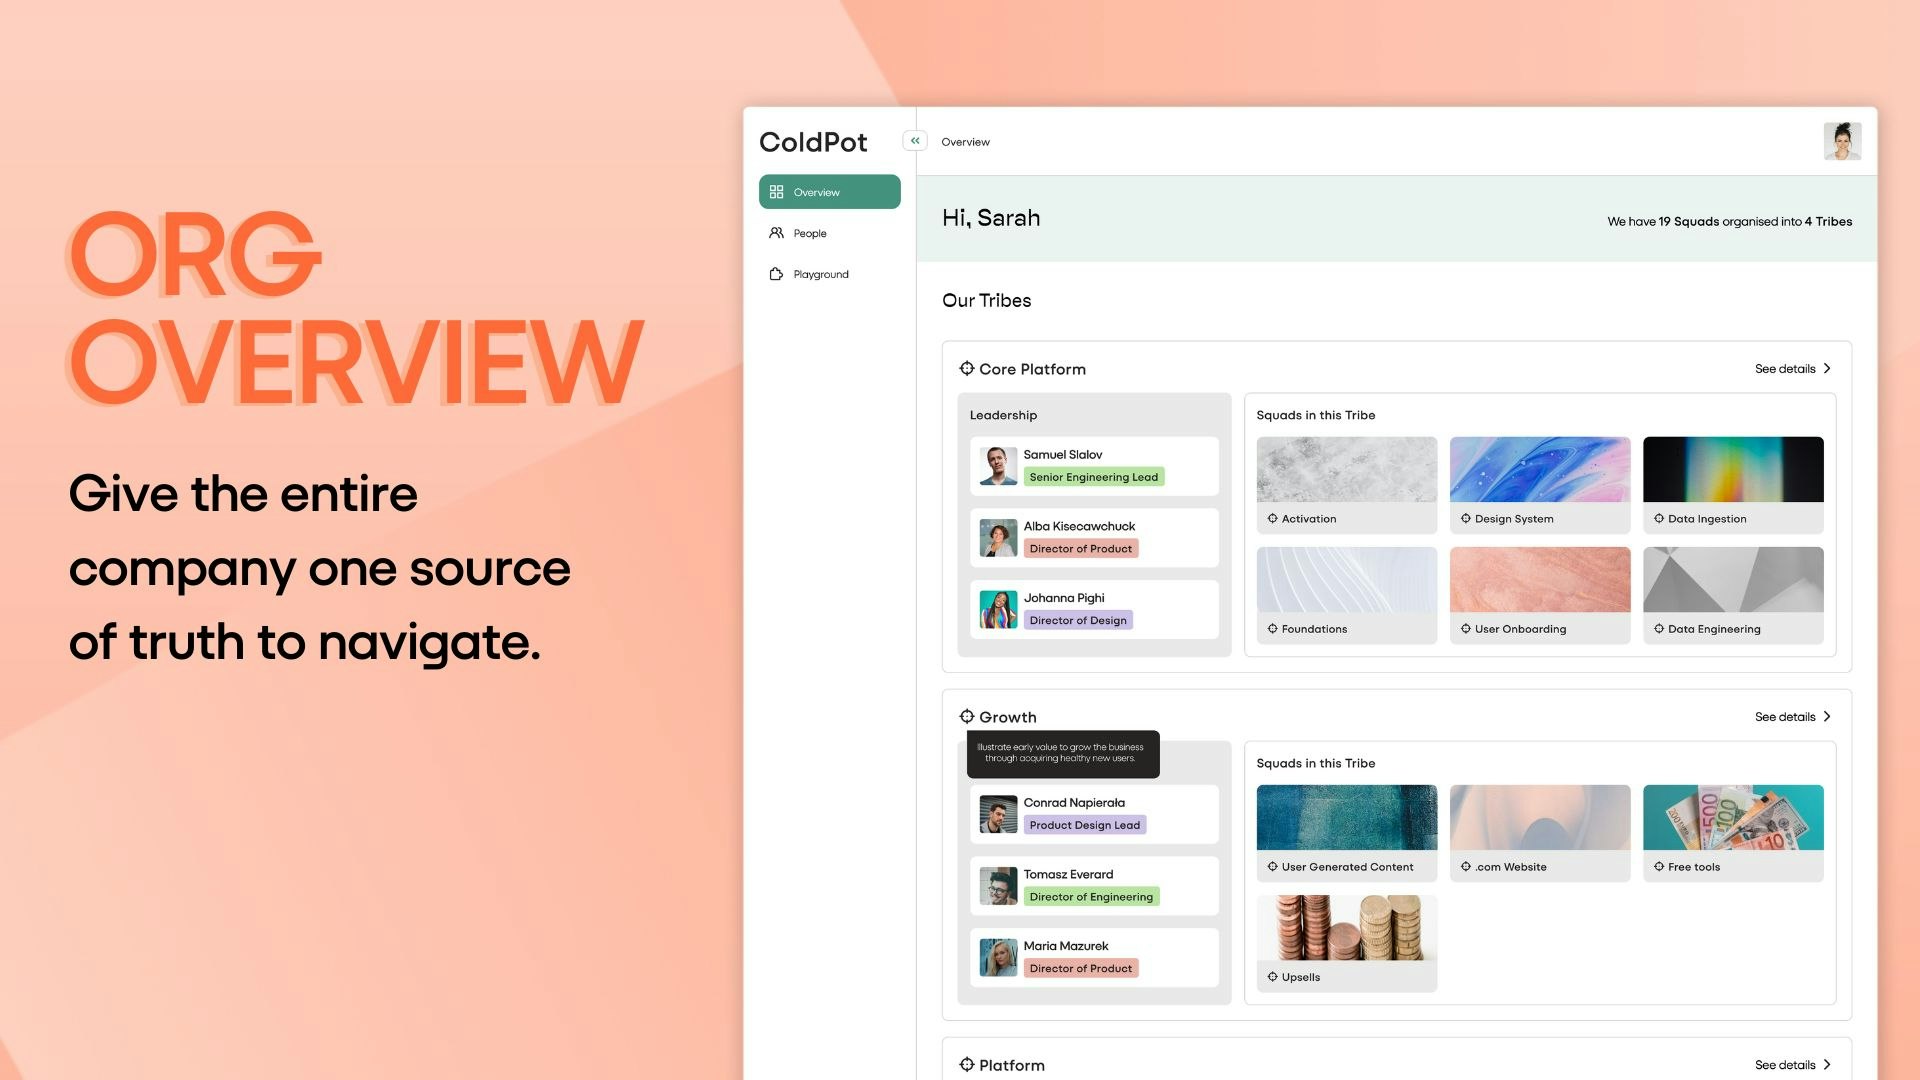The height and width of the screenshot is (1080, 1920).
Task: Click the target icon beside User Generated Content
Action: click(1272, 866)
